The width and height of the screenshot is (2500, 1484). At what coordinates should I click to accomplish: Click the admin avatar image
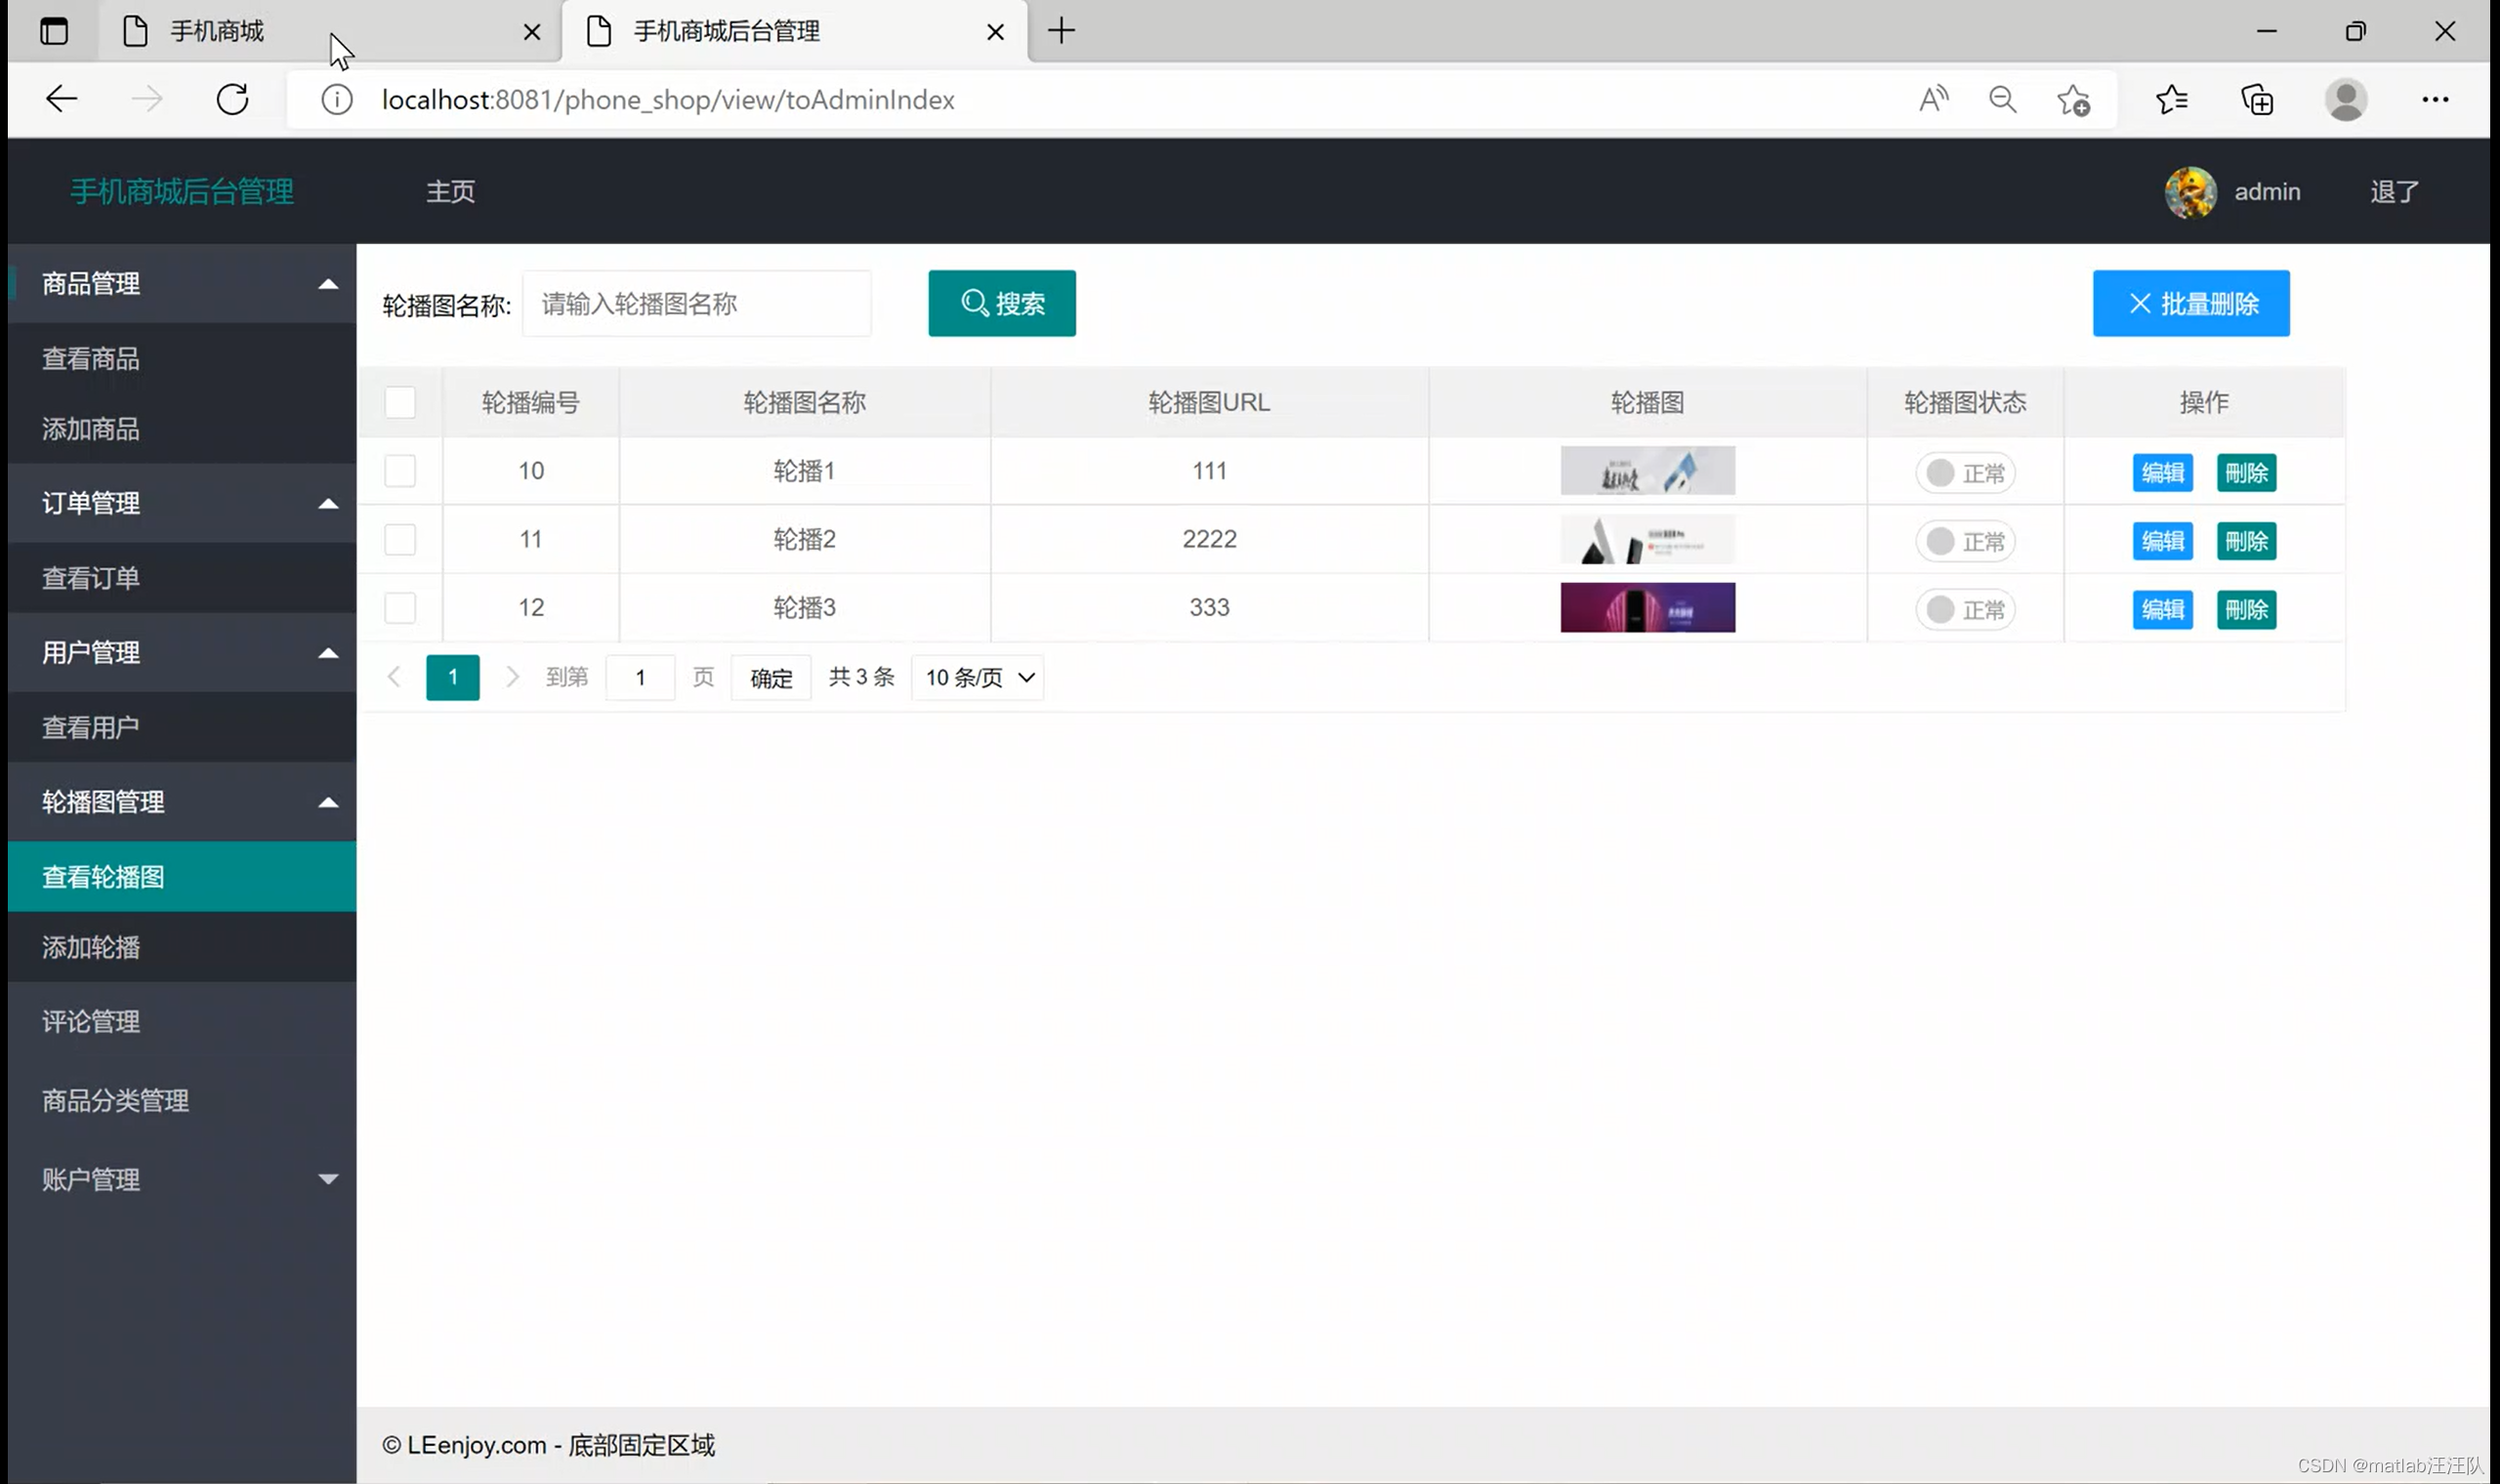[2190, 192]
